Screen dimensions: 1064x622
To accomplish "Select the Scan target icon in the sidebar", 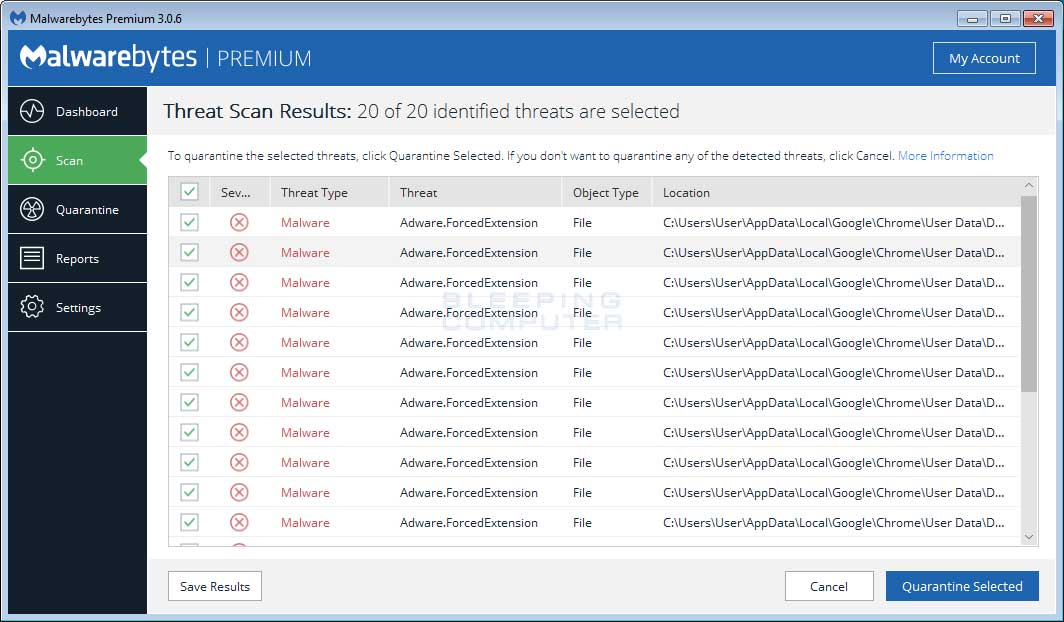I will (34, 160).
